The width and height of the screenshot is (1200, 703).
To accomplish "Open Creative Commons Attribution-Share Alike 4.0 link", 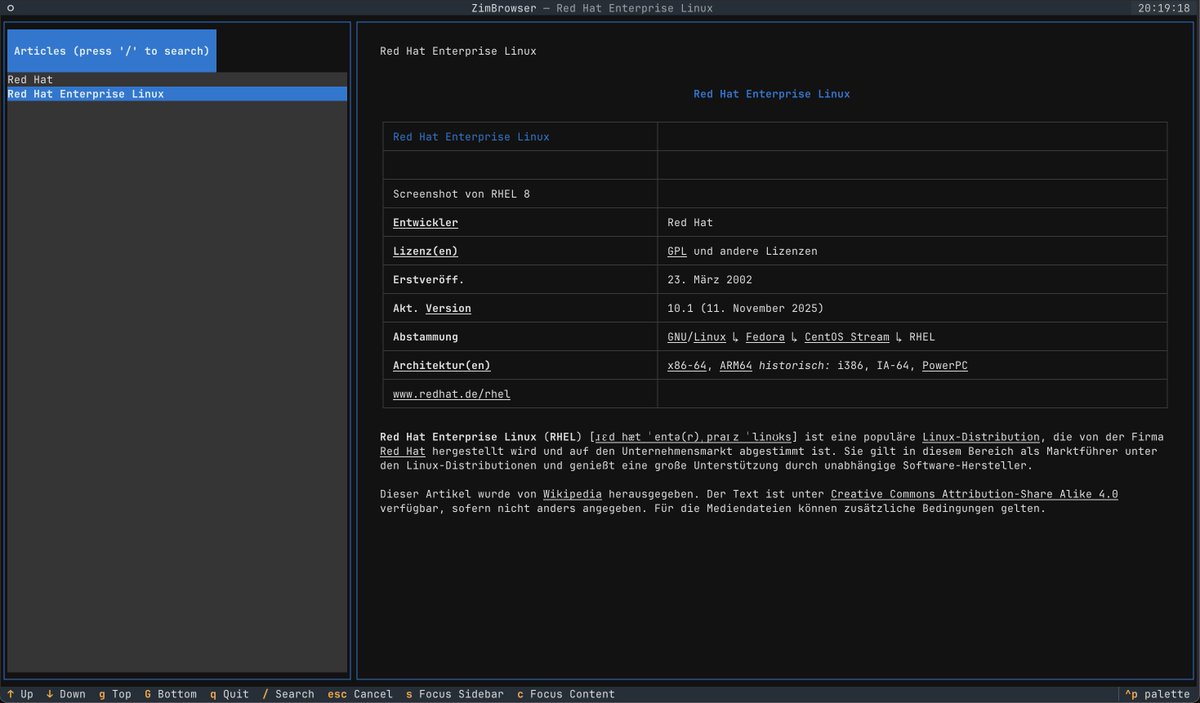I will (974, 494).
